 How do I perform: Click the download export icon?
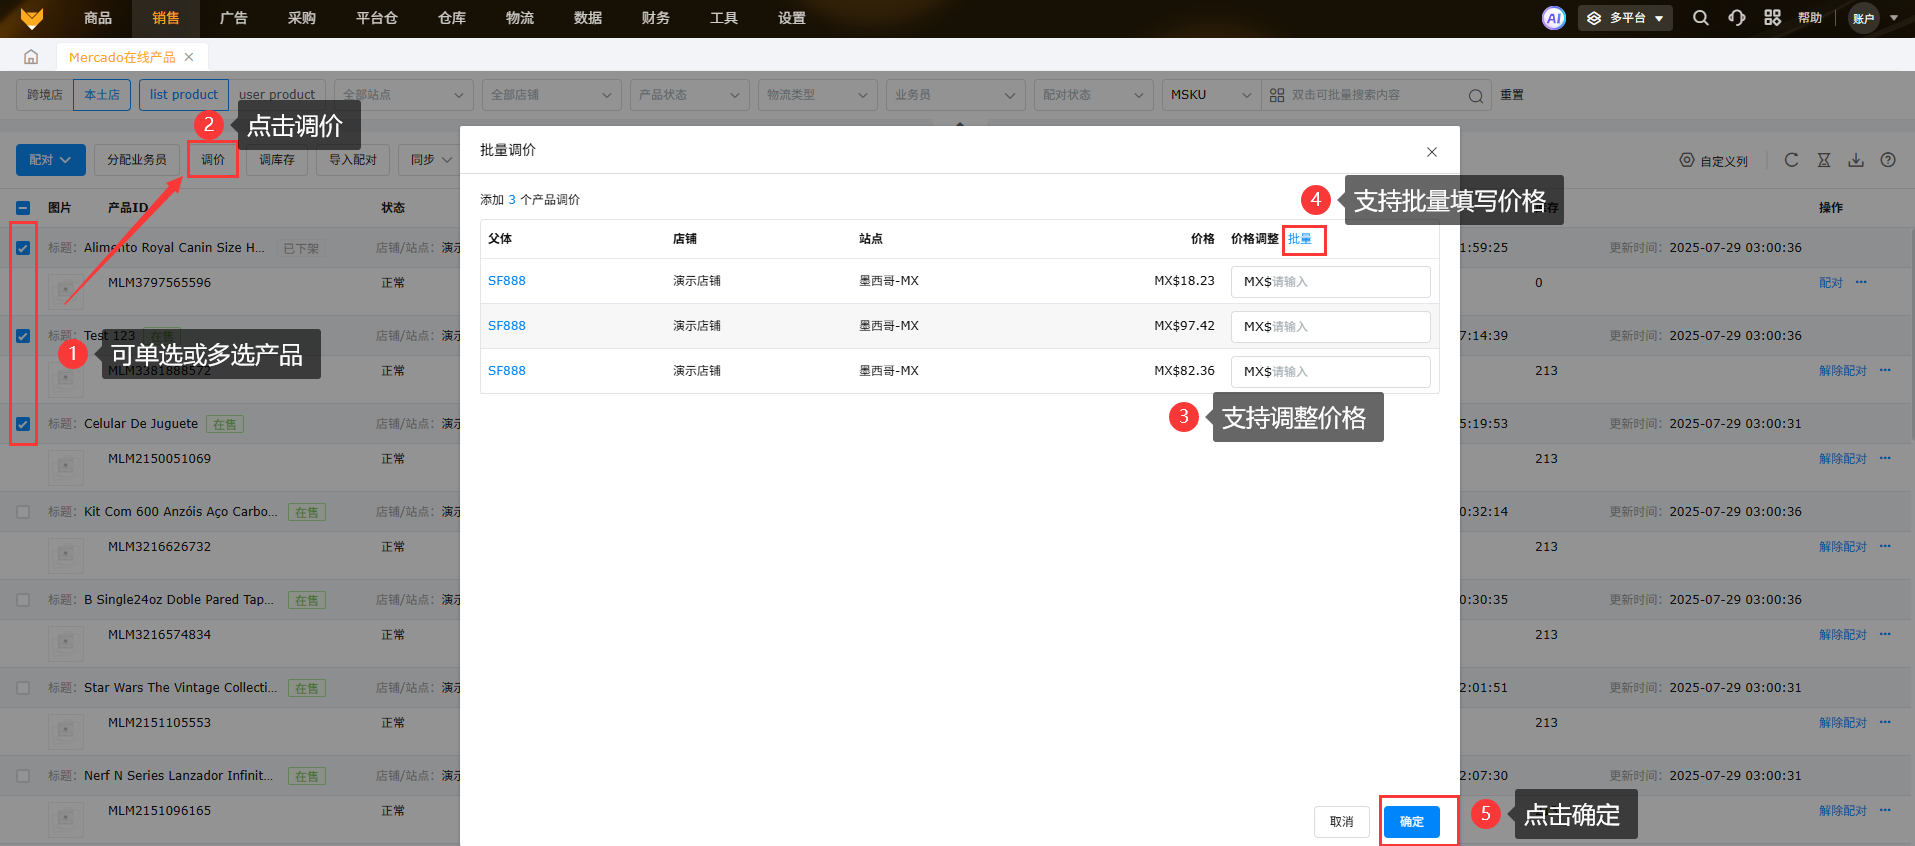coord(1856,160)
